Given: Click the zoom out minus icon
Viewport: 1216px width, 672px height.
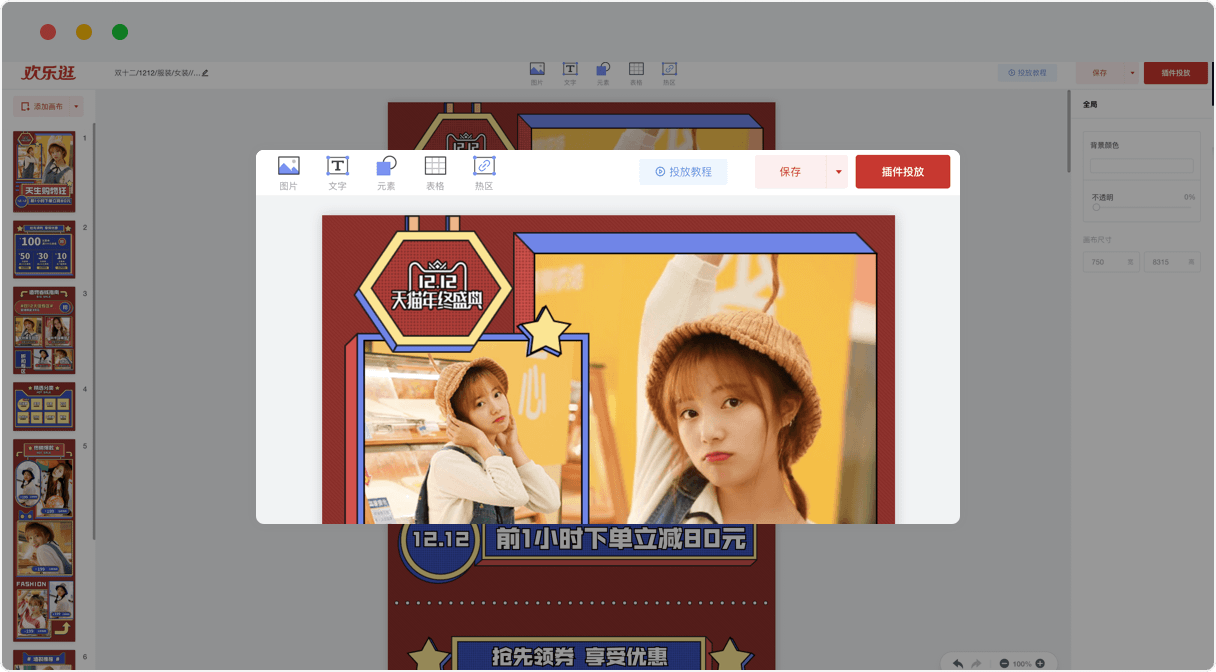Looking at the screenshot, I should pos(1004,663).
